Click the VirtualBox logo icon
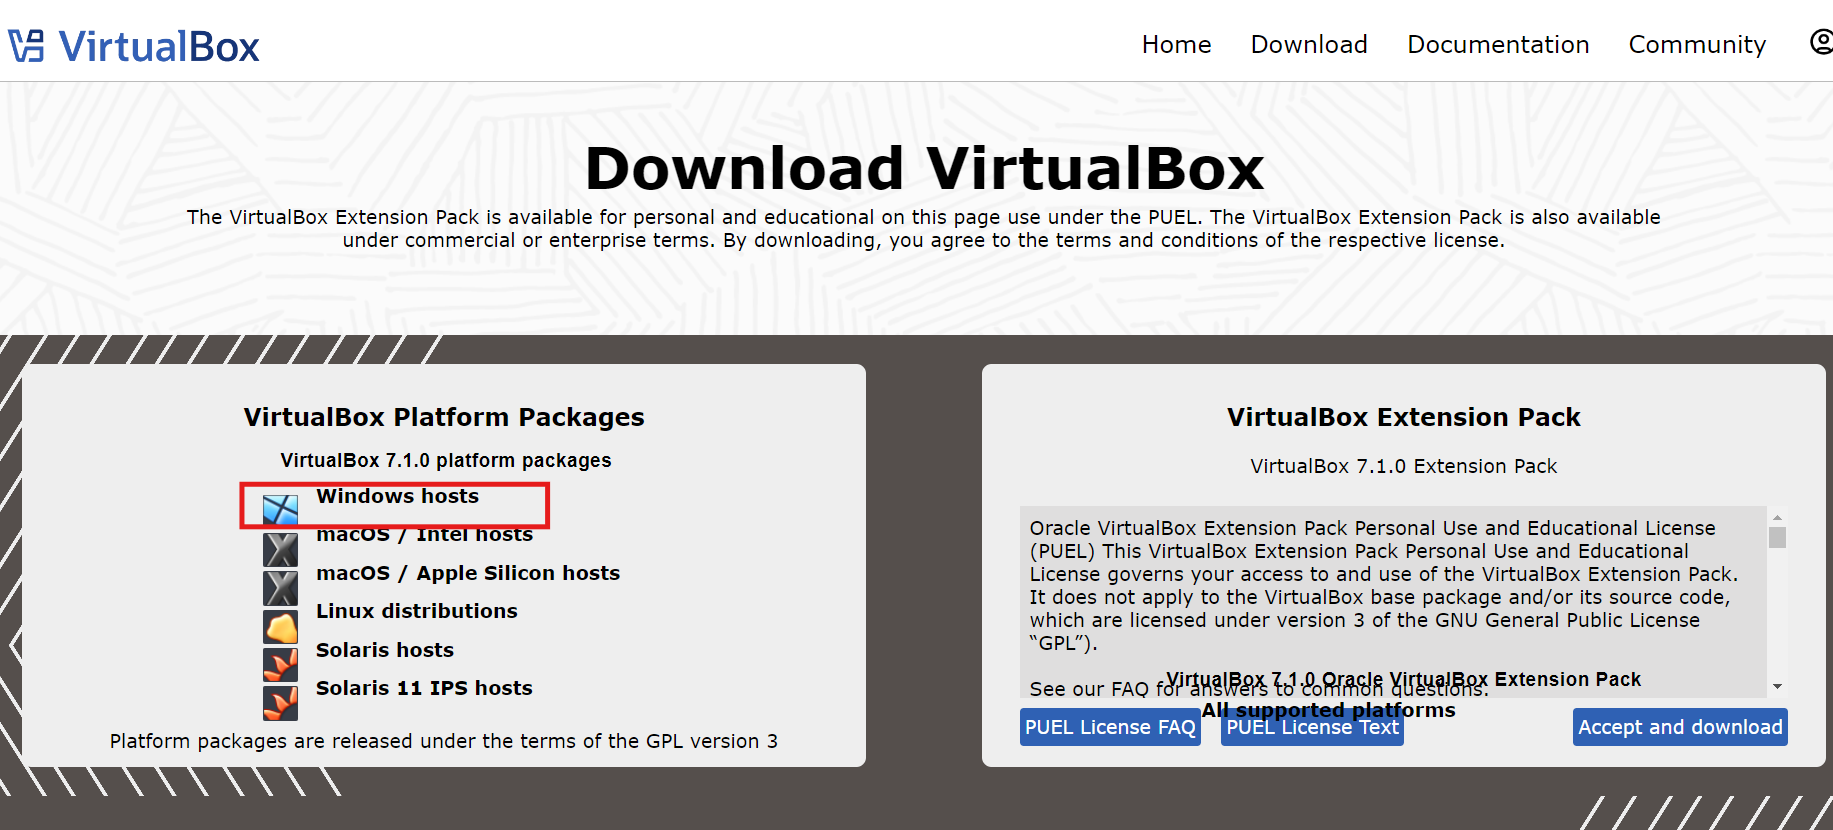The height and width of the screenshot is (830, 1833). coord(26,46)
